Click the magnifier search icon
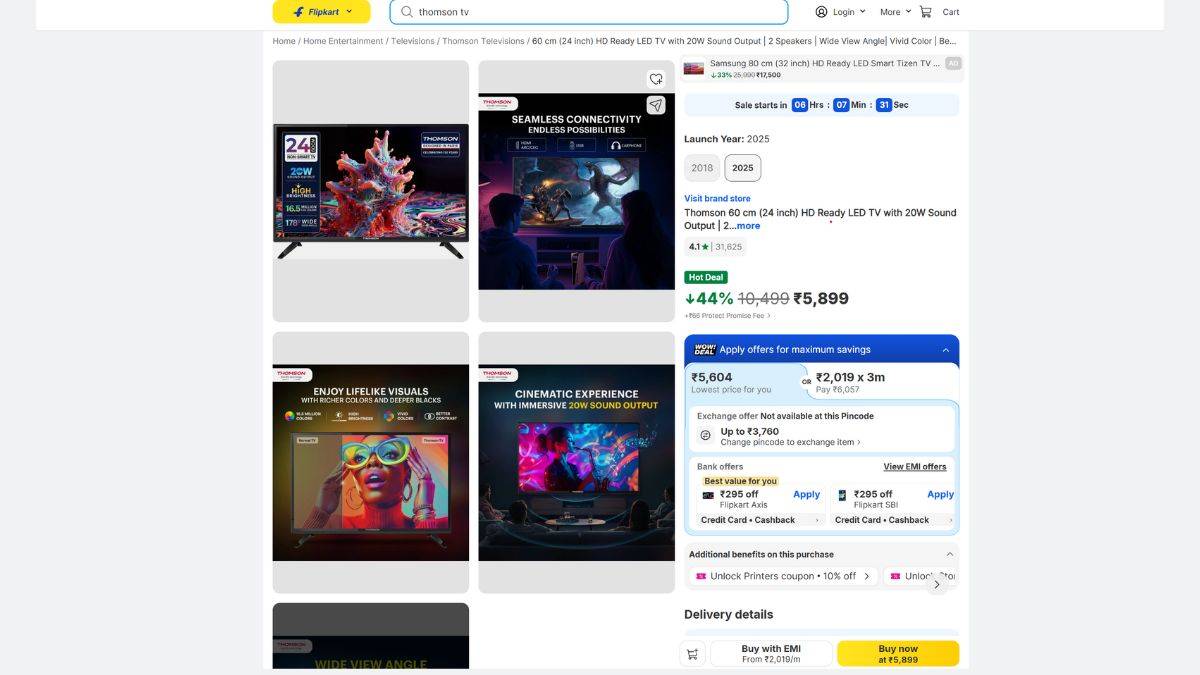The width and height of the screenshot is (1200, 675). click(407, 12)
